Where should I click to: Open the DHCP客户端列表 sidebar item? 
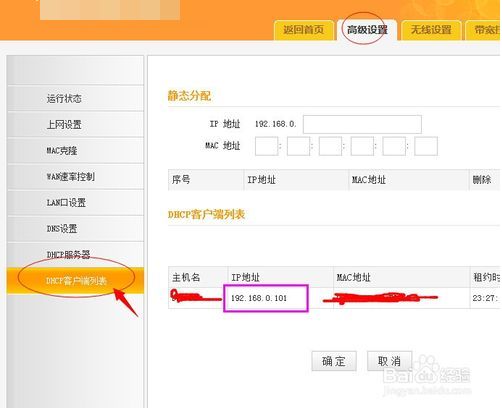coord(75,281)
